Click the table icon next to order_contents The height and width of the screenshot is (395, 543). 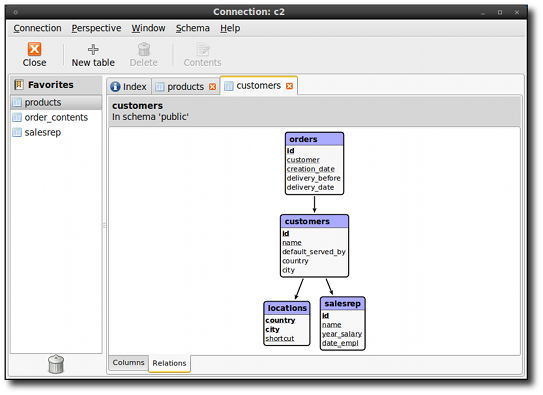pyautogui.click(x=17, y=117)
